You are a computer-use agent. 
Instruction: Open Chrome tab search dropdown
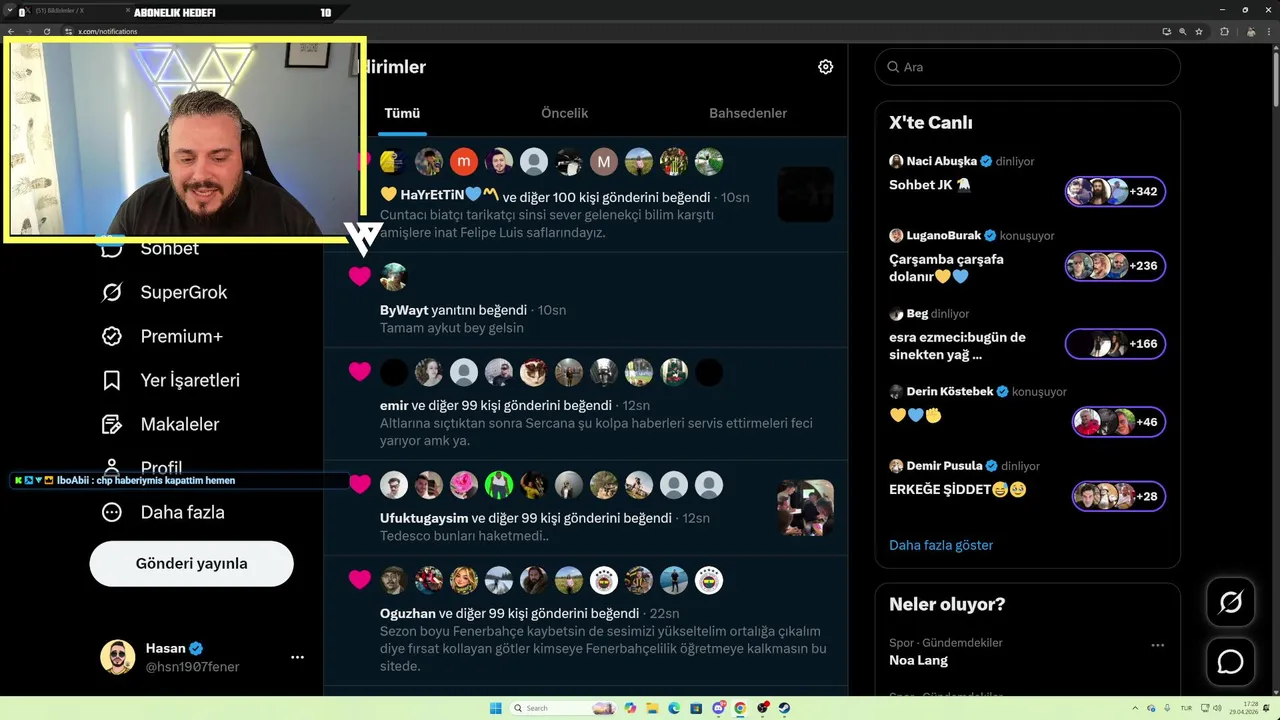pos(9,12)
